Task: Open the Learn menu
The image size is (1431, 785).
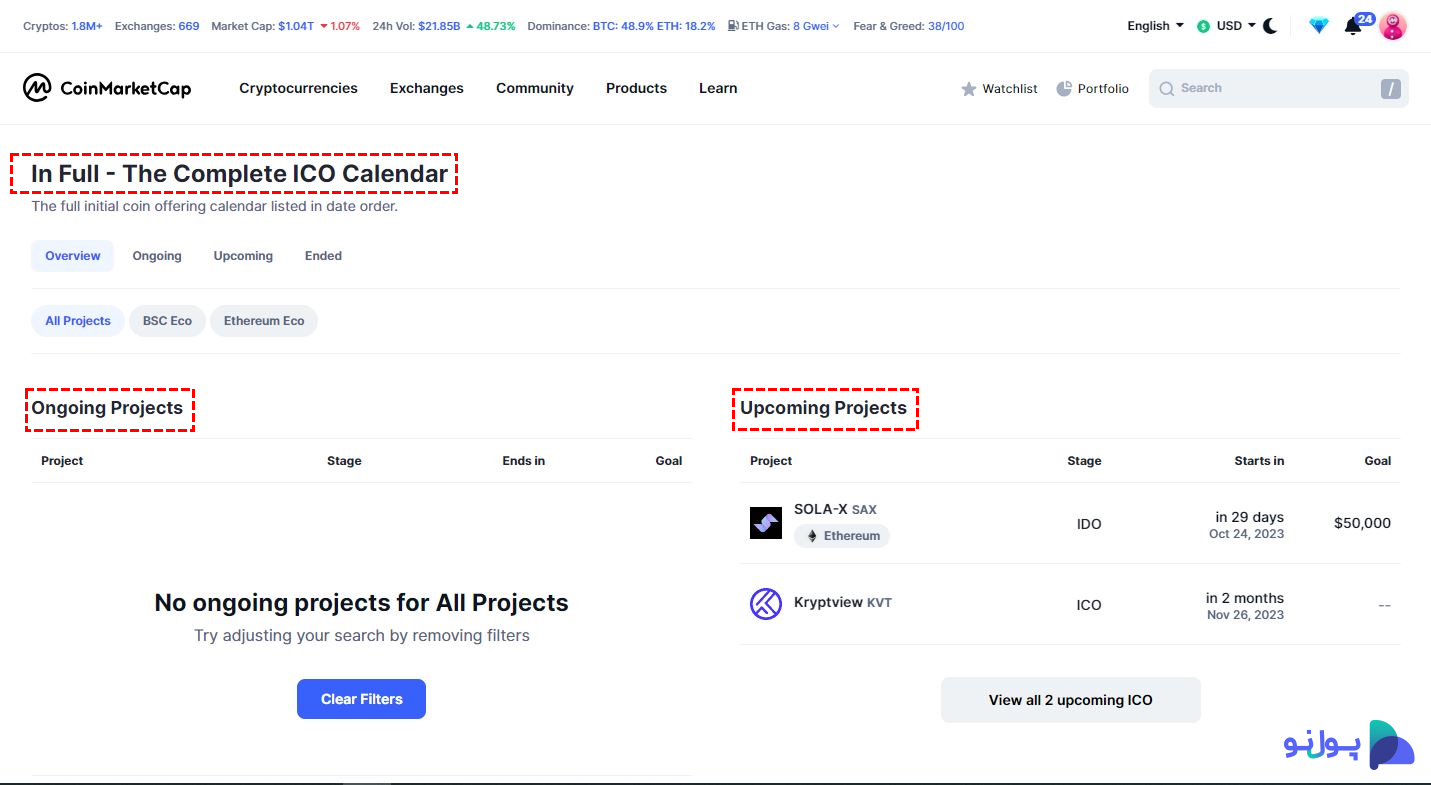Action: 718,88
